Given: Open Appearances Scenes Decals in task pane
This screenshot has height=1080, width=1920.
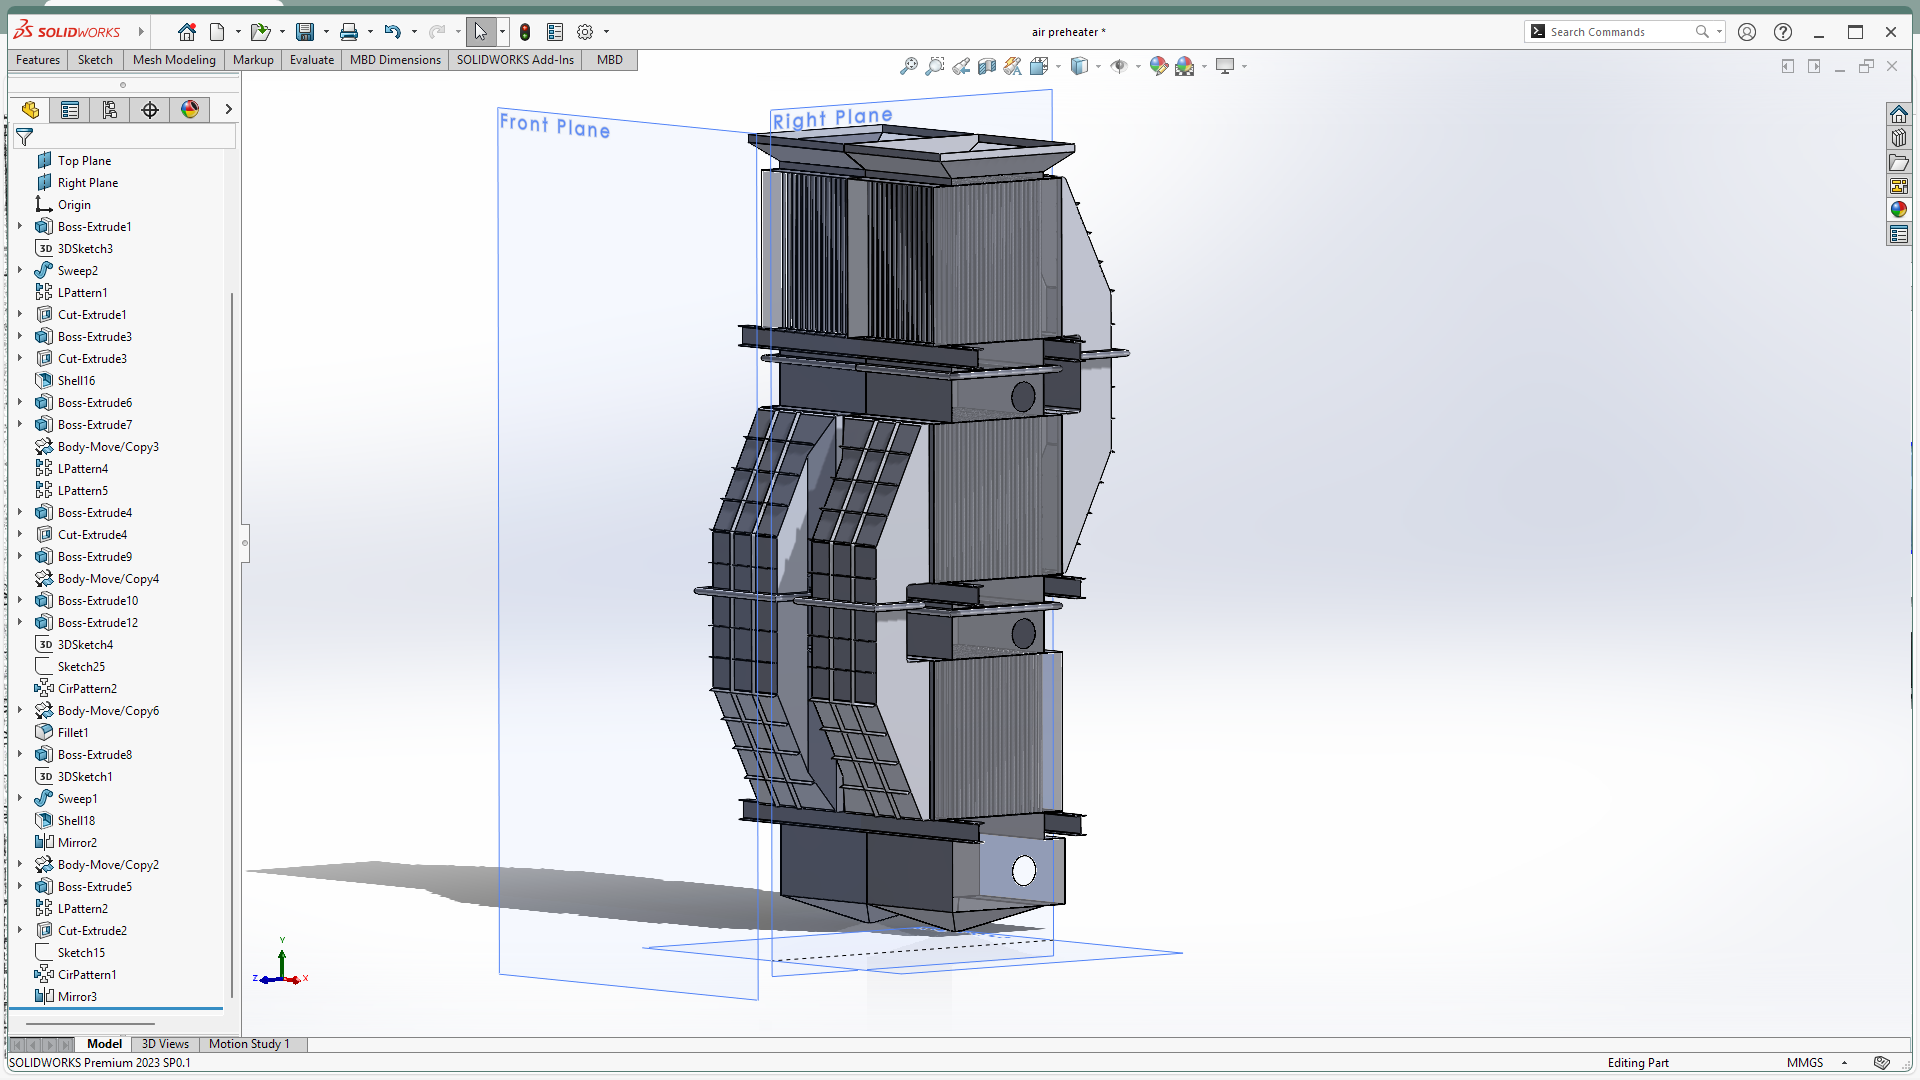Looking at the screenshot, I should tap(1898, 210).
